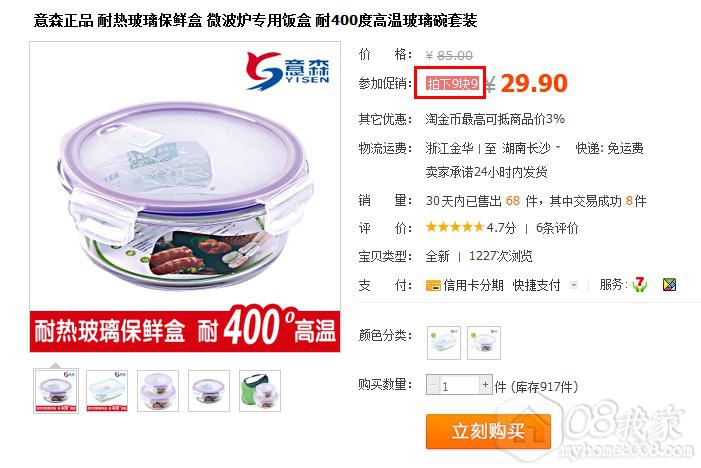Screen dimensions: 701x468
Task: Select the rectangular container thumbnail
Action: pos(107,391)
